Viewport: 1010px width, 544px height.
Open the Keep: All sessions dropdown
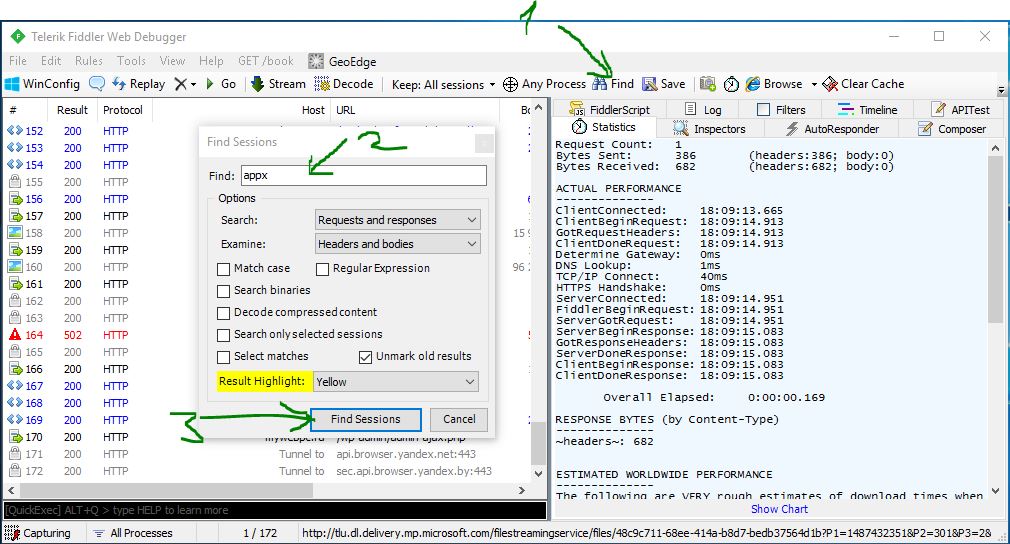[x=444, y=84]
